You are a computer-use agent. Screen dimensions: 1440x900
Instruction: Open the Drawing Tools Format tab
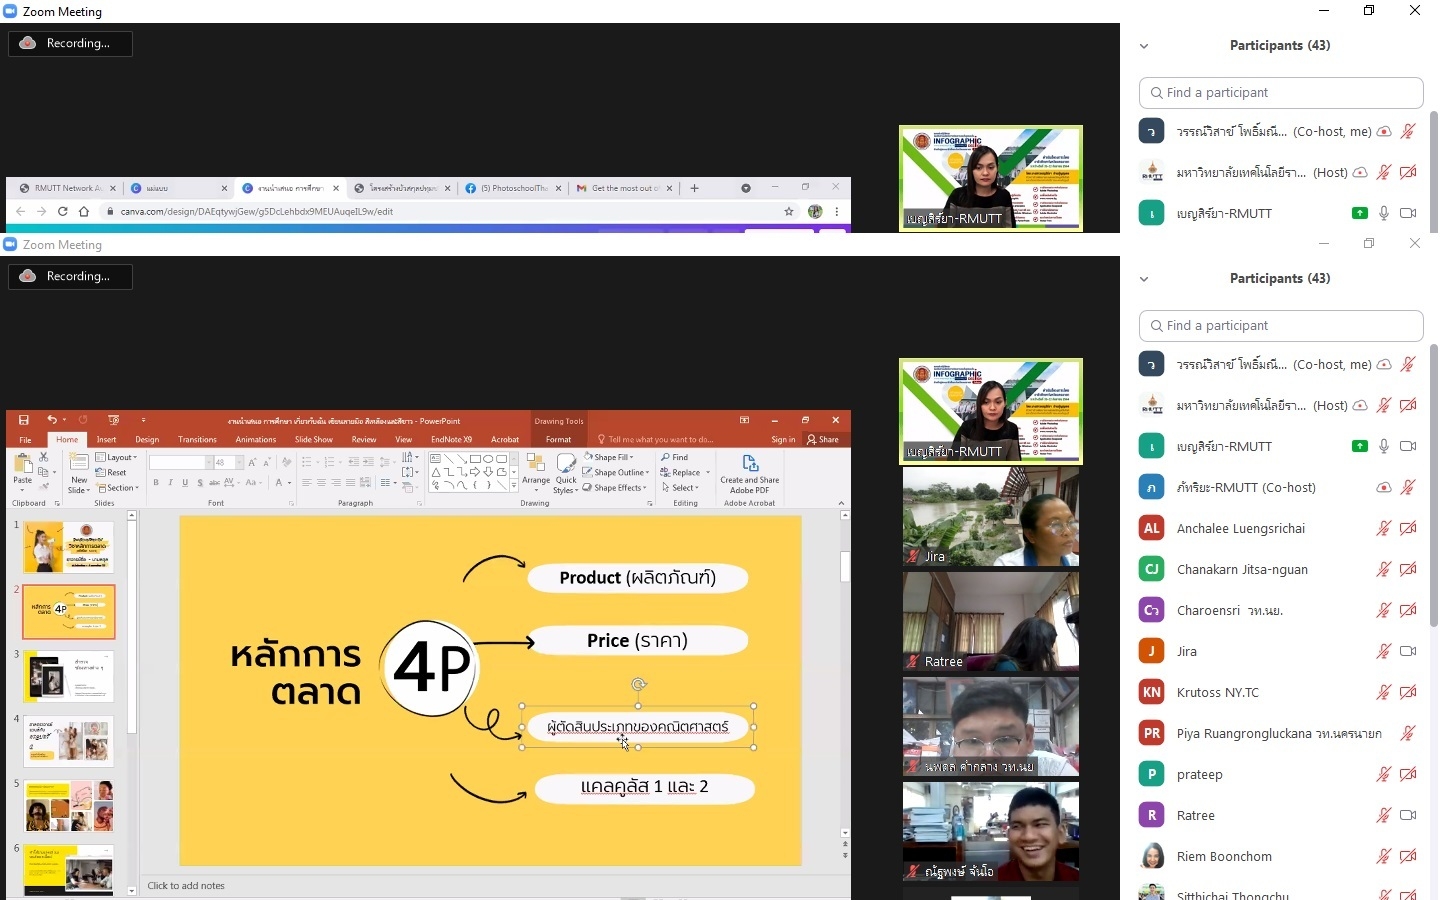pyautogui.click(x=558, y=440)
